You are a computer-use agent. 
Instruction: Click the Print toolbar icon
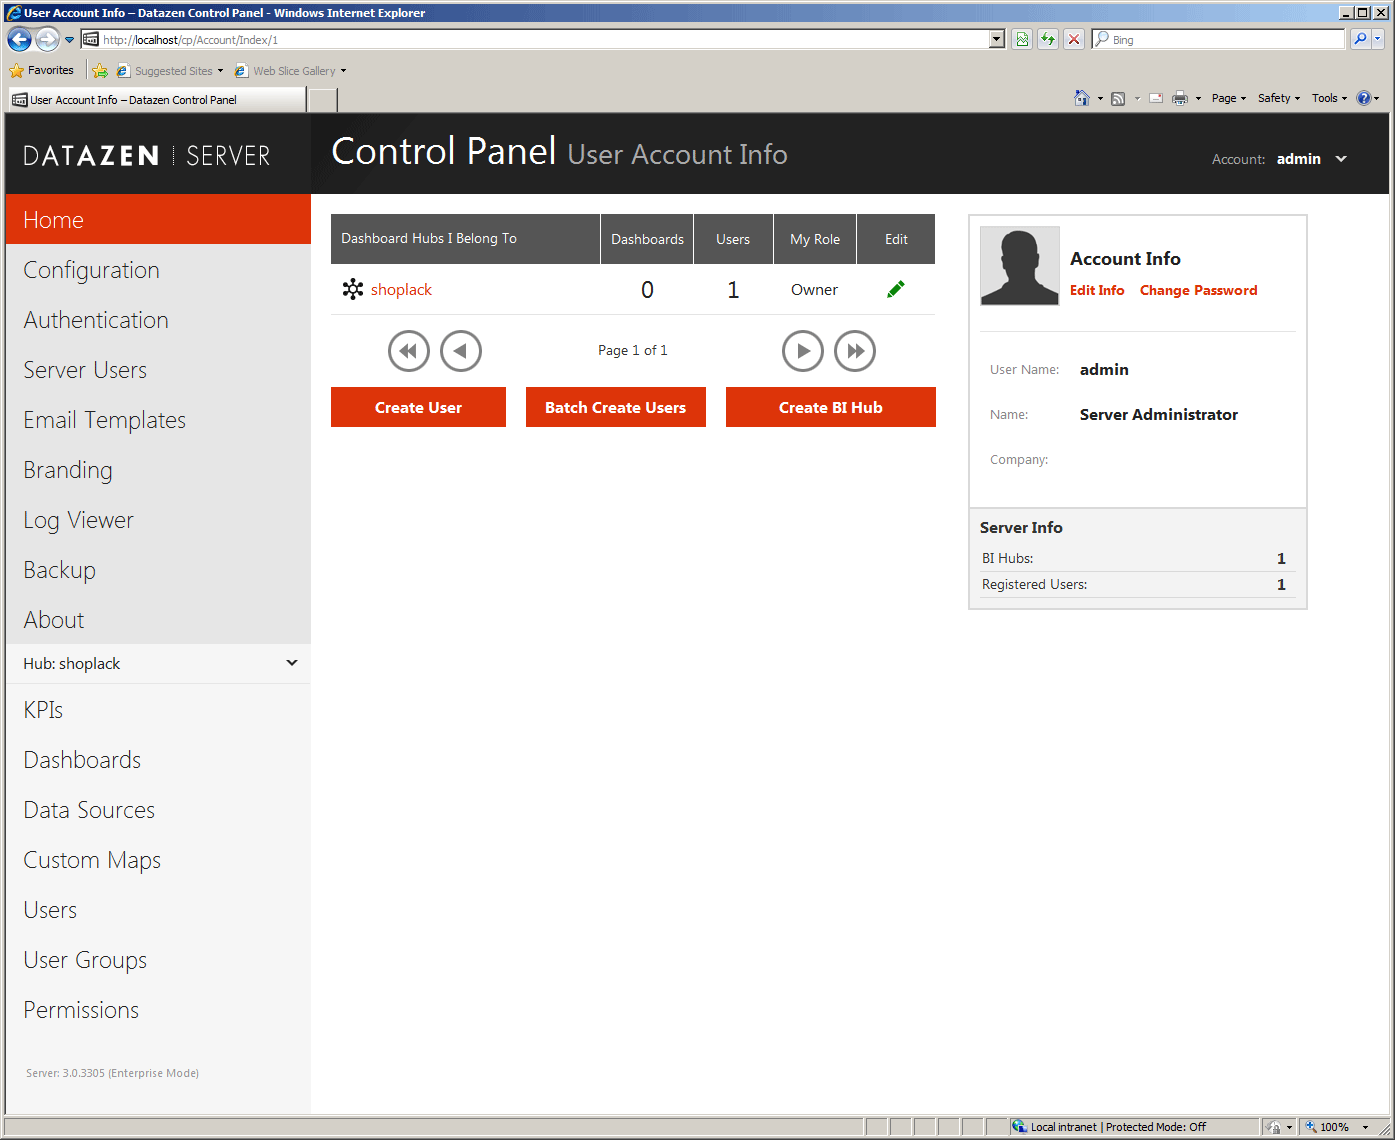point(1180,98)
